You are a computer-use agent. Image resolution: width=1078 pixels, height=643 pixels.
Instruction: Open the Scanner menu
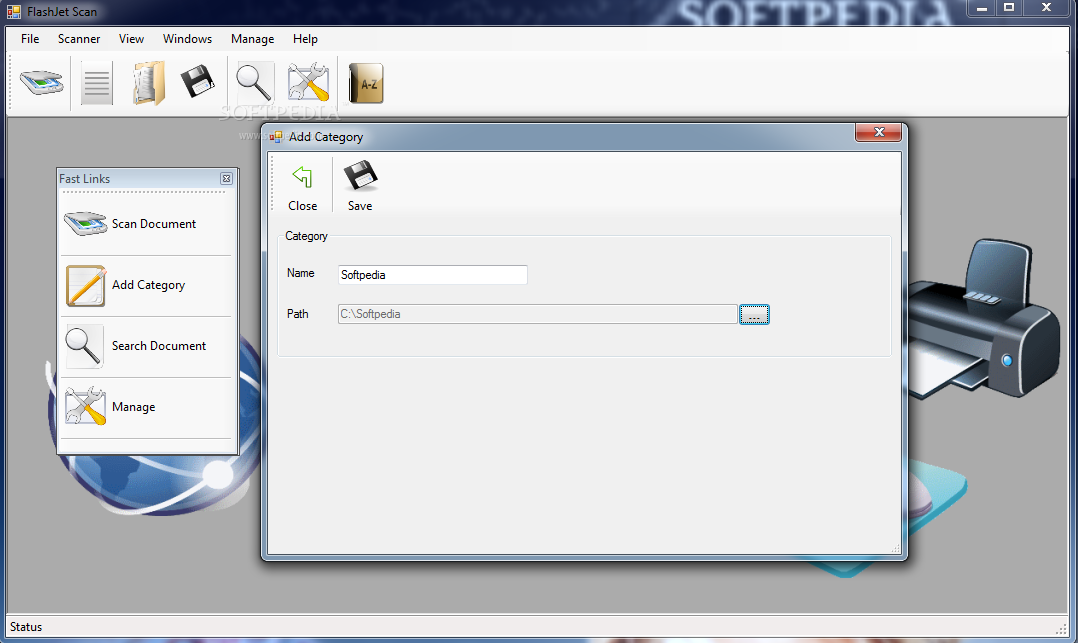point(79,39)
